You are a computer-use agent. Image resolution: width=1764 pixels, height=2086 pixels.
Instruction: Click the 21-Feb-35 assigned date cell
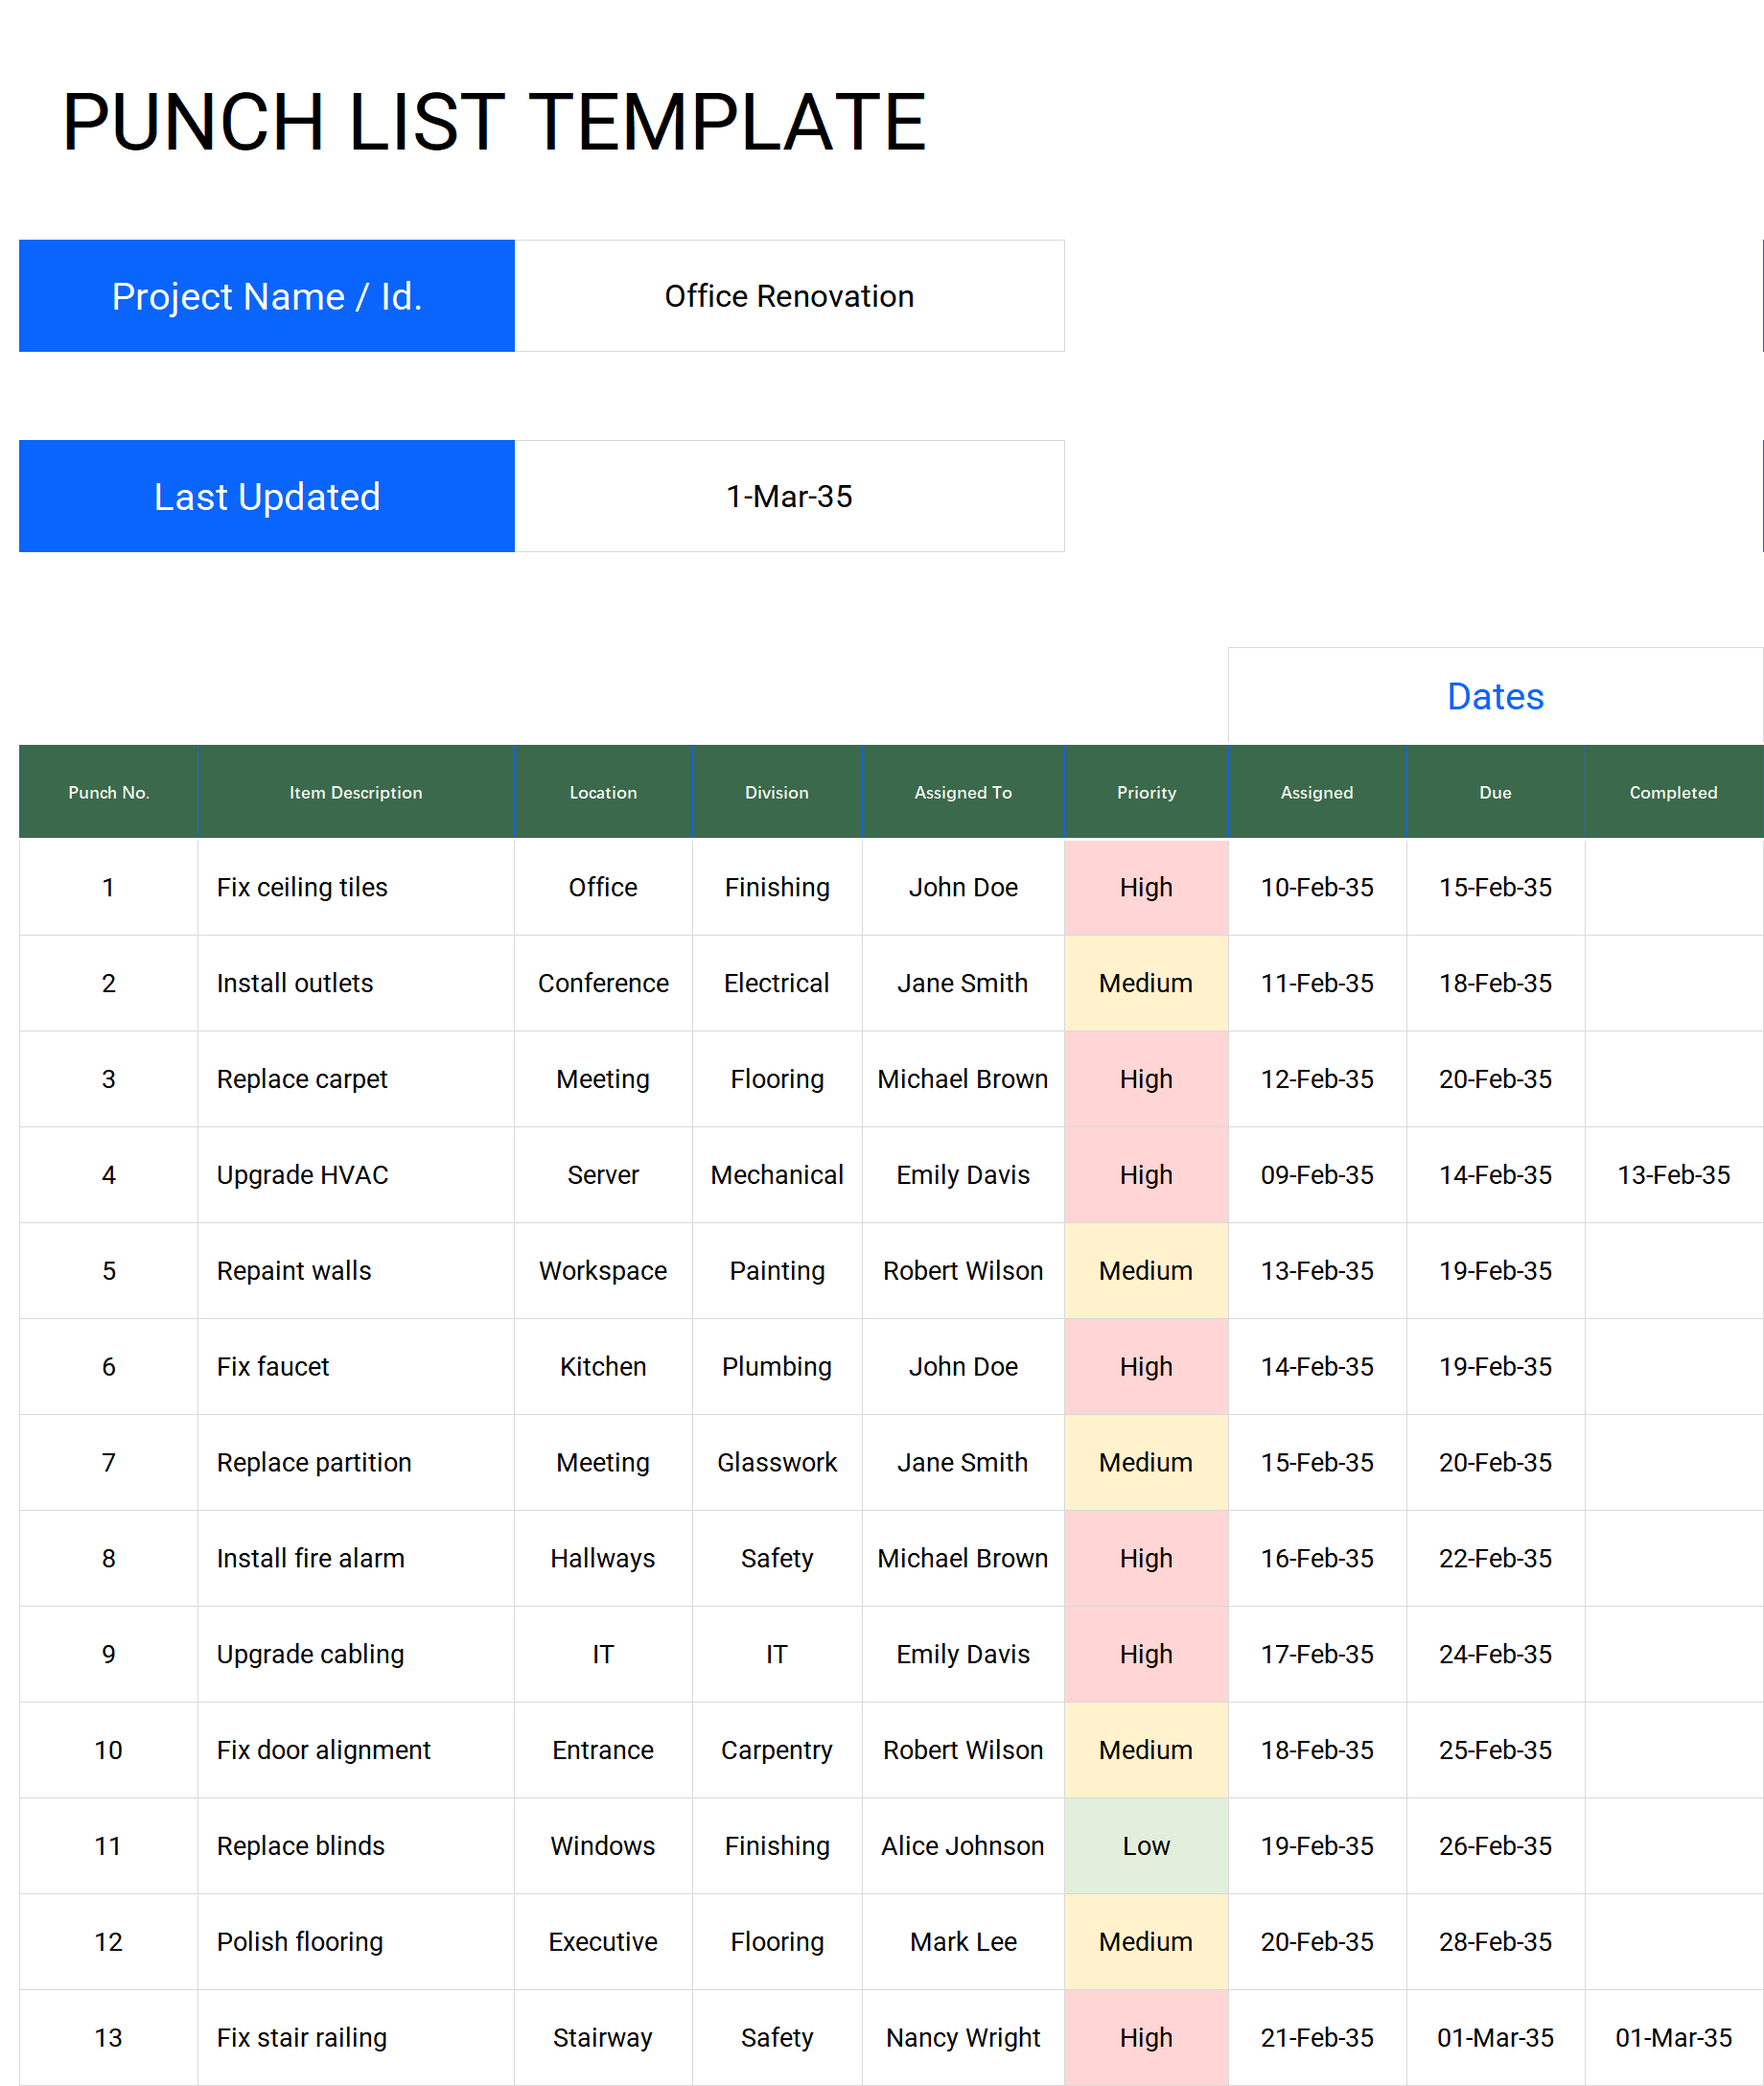tap(1317, 2038)
